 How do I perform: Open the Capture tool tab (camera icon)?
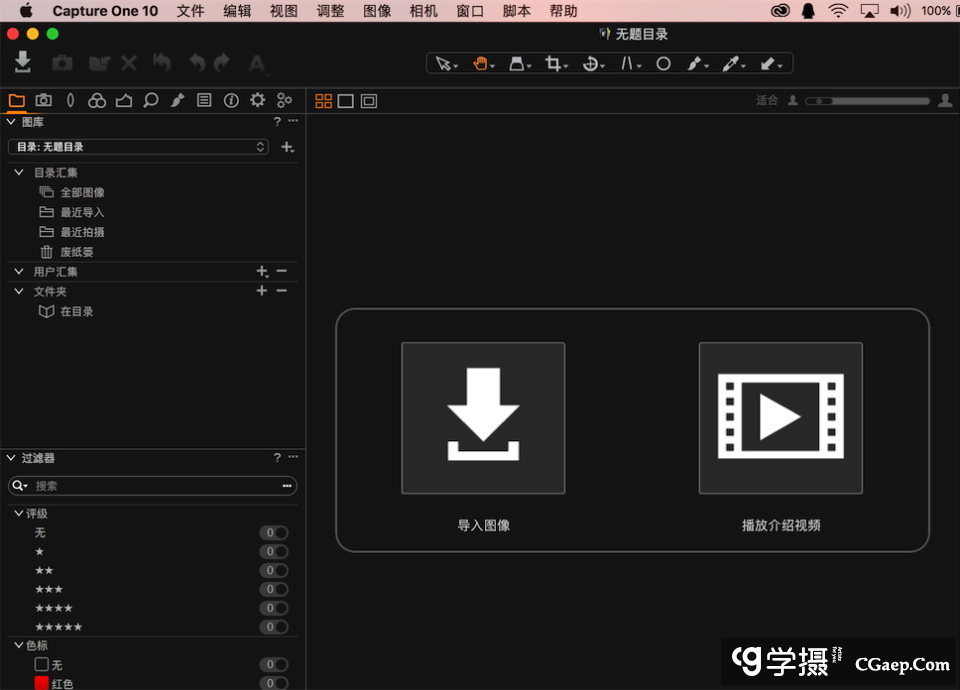[44, 100]
